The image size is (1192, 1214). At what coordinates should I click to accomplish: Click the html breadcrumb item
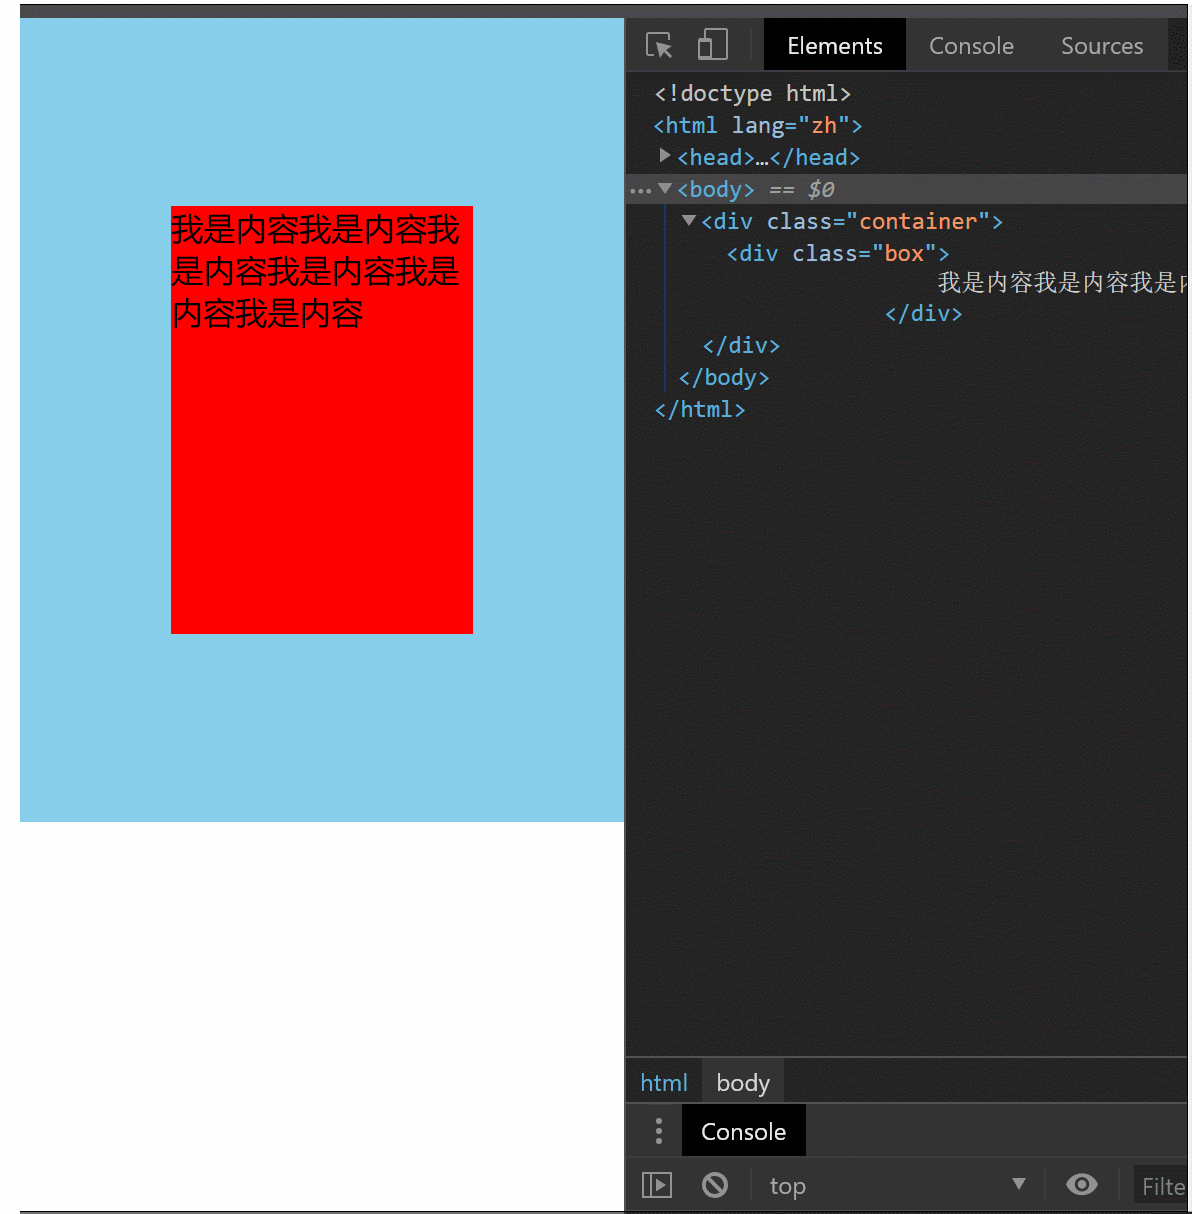pyautogui.click(x=664, y=1082)
